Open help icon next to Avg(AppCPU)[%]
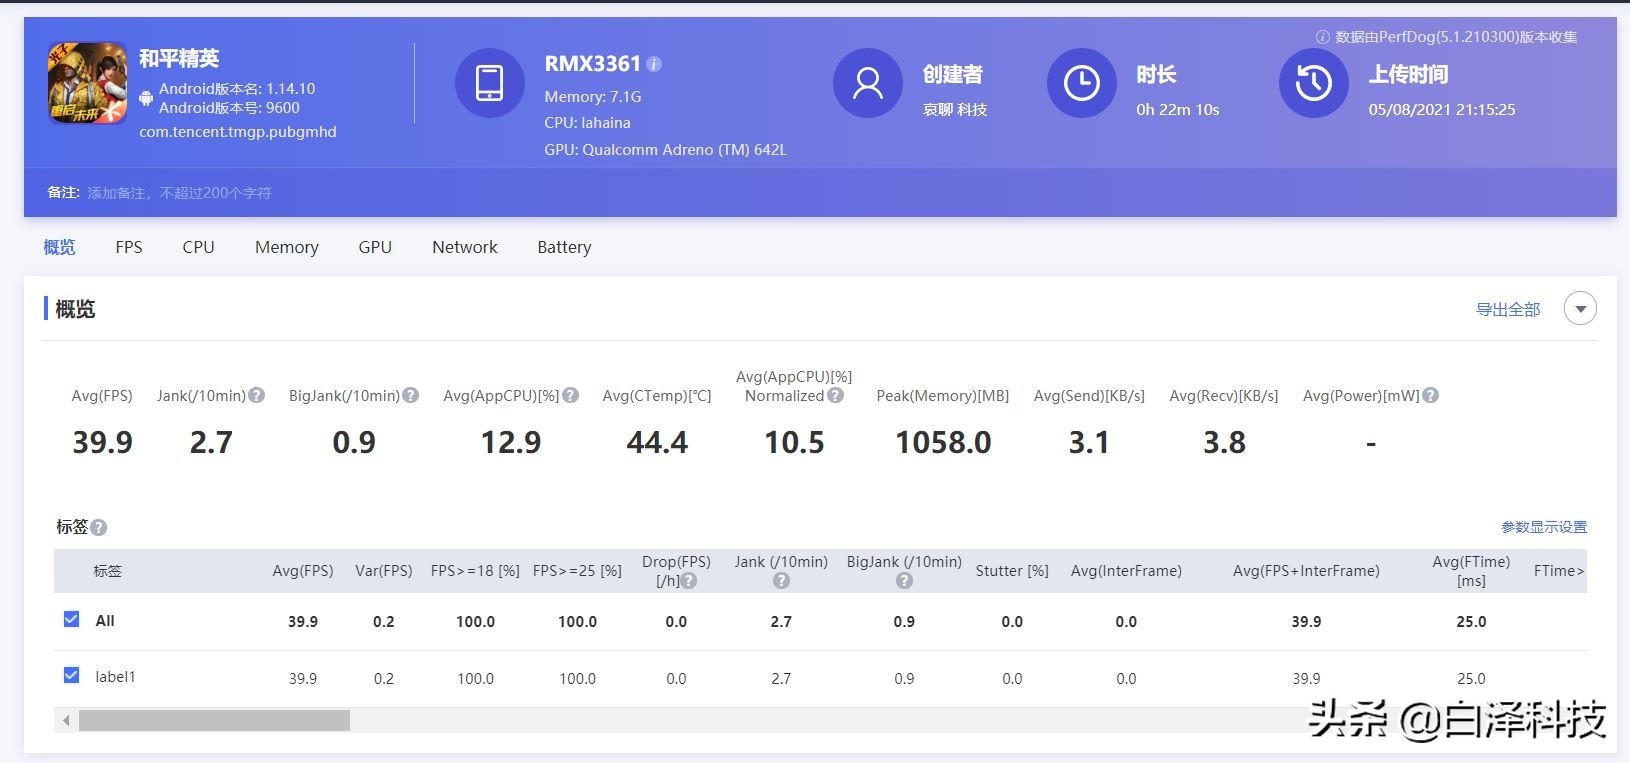1630x763 pixels. pos(571,395)
